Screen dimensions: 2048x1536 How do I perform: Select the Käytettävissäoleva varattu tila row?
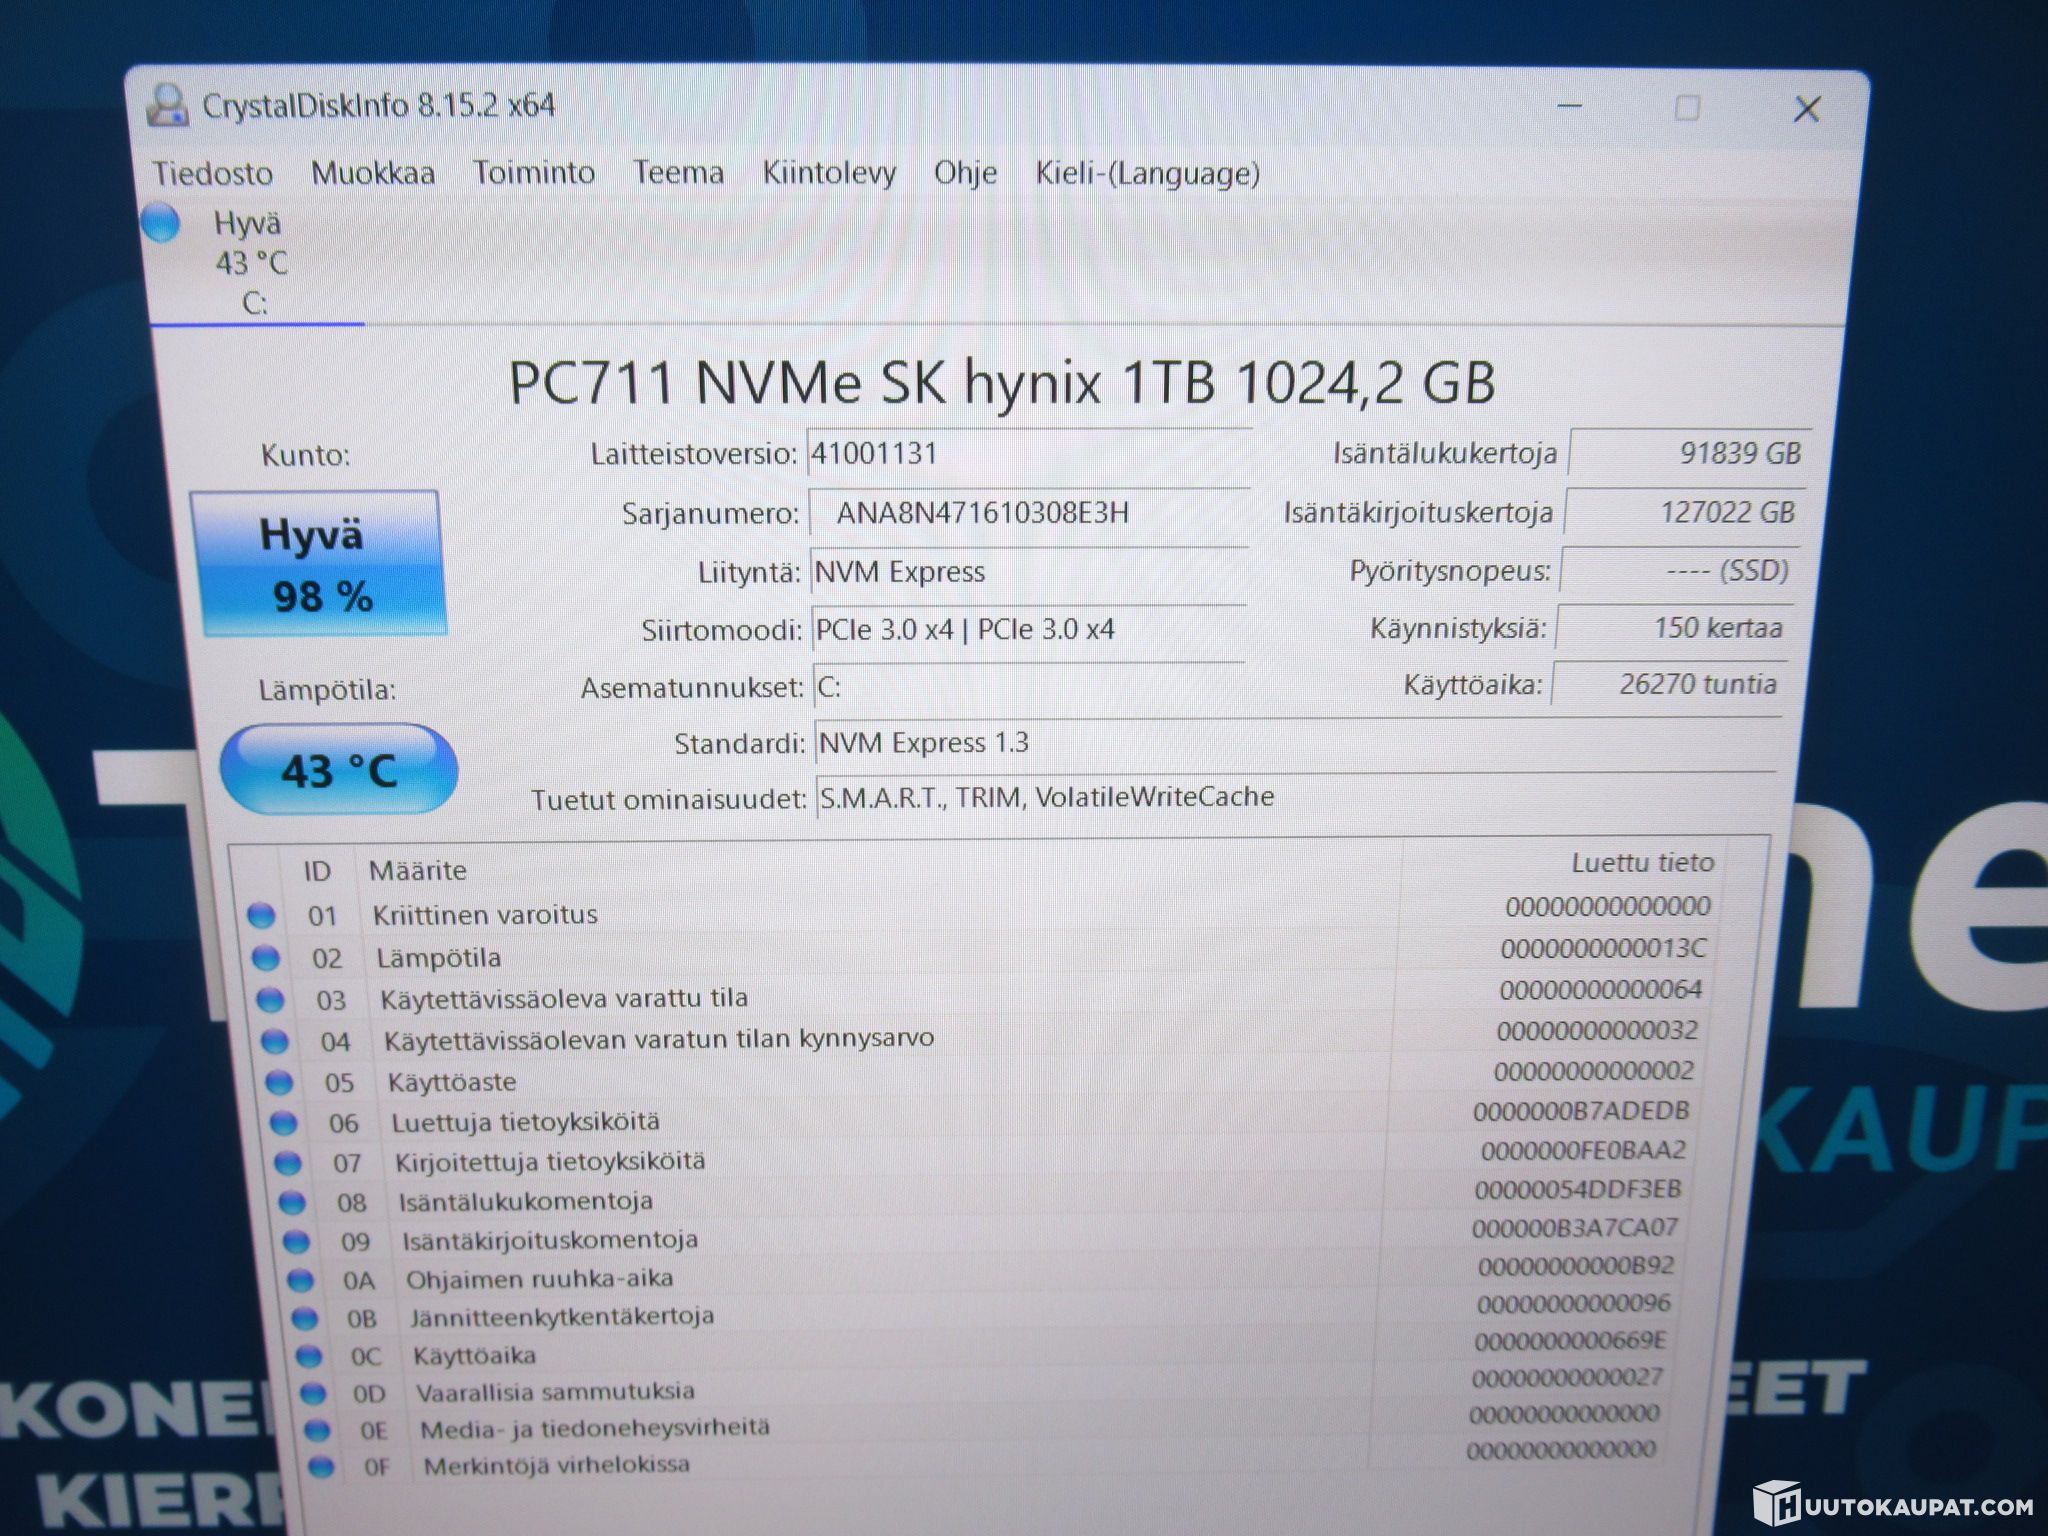(x=980, y=995)
